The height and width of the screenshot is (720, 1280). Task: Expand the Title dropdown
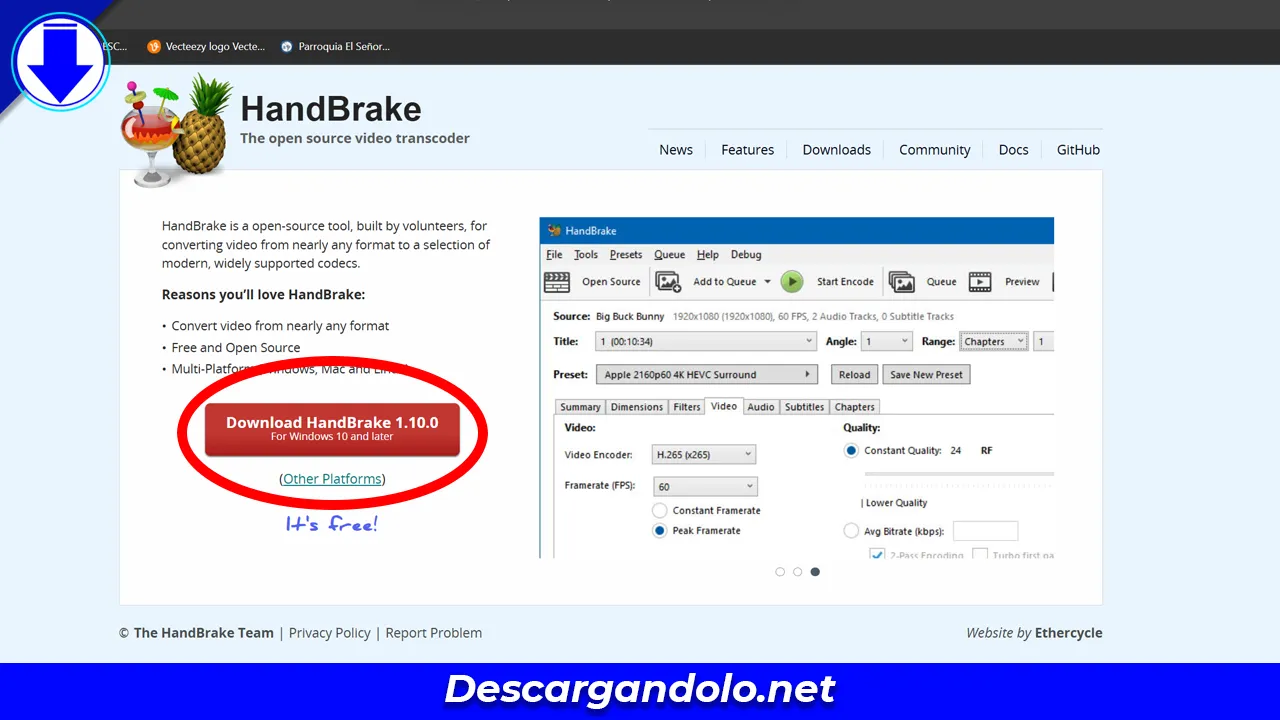706,342
